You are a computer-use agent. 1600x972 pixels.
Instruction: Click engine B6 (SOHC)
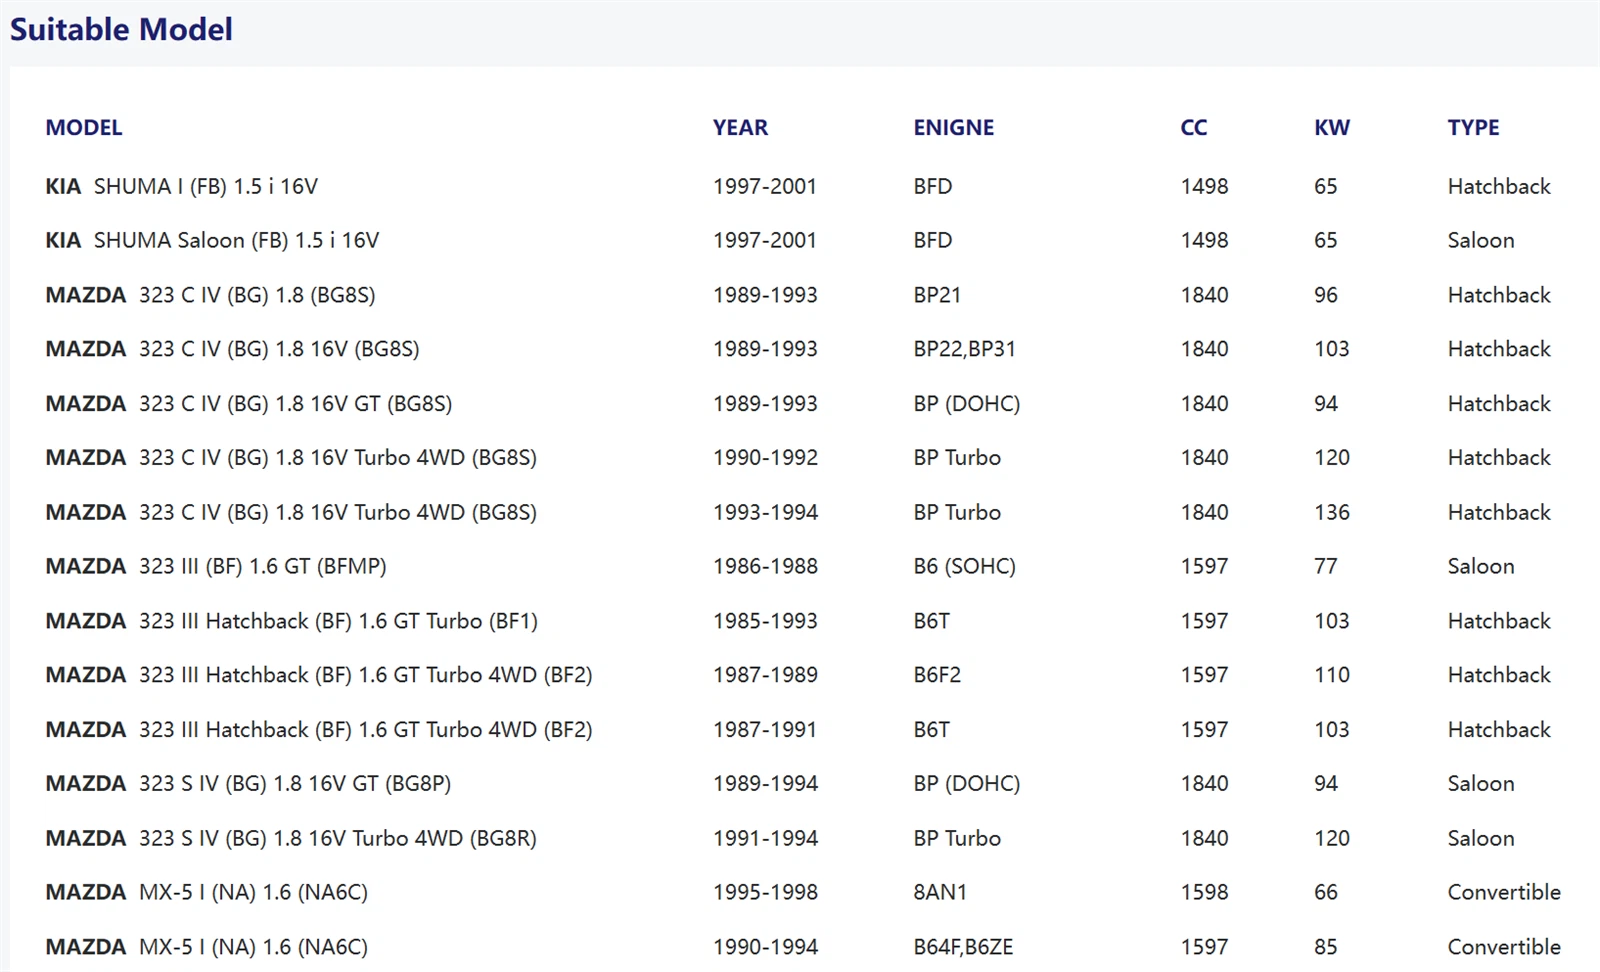click(x=964, y=566)
